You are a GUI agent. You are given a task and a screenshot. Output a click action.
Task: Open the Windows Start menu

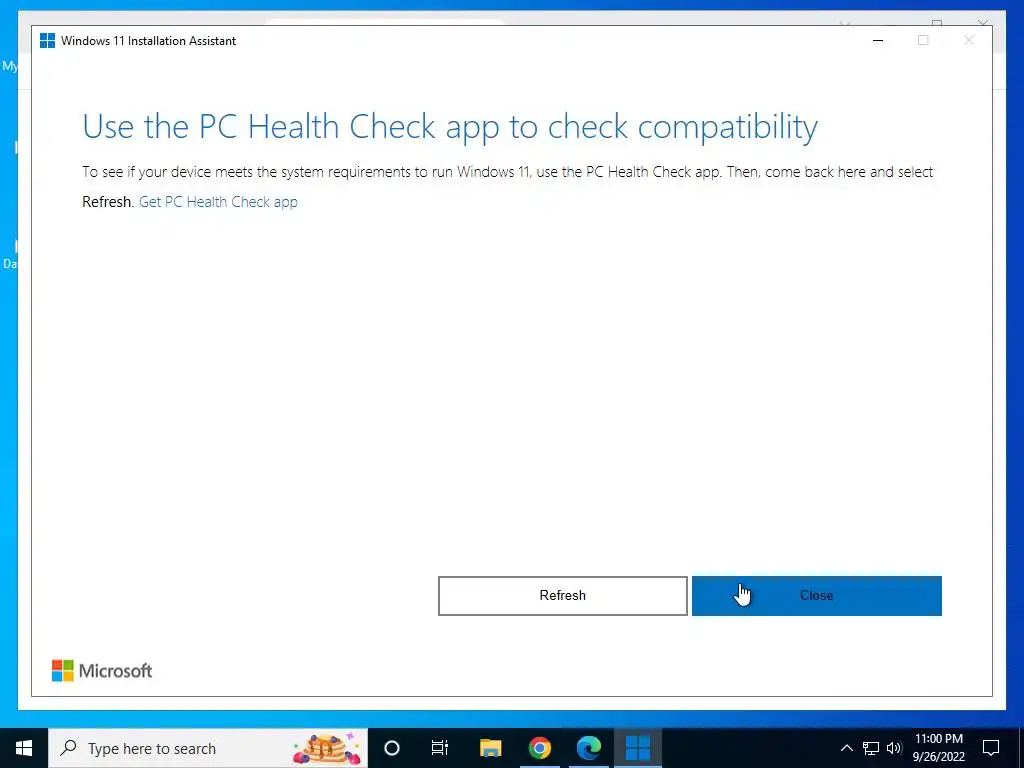[24, 748]
